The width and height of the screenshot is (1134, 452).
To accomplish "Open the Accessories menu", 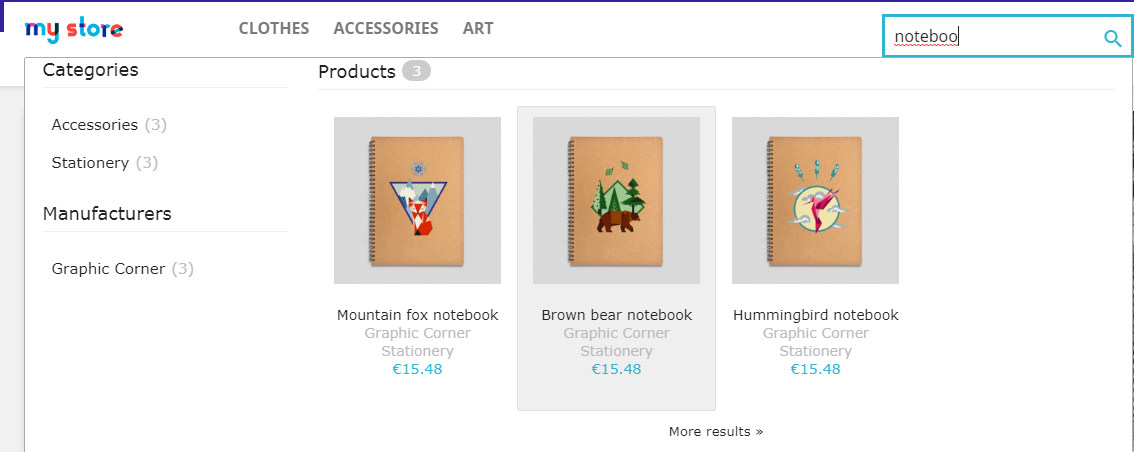I will [x=386, y=28].
